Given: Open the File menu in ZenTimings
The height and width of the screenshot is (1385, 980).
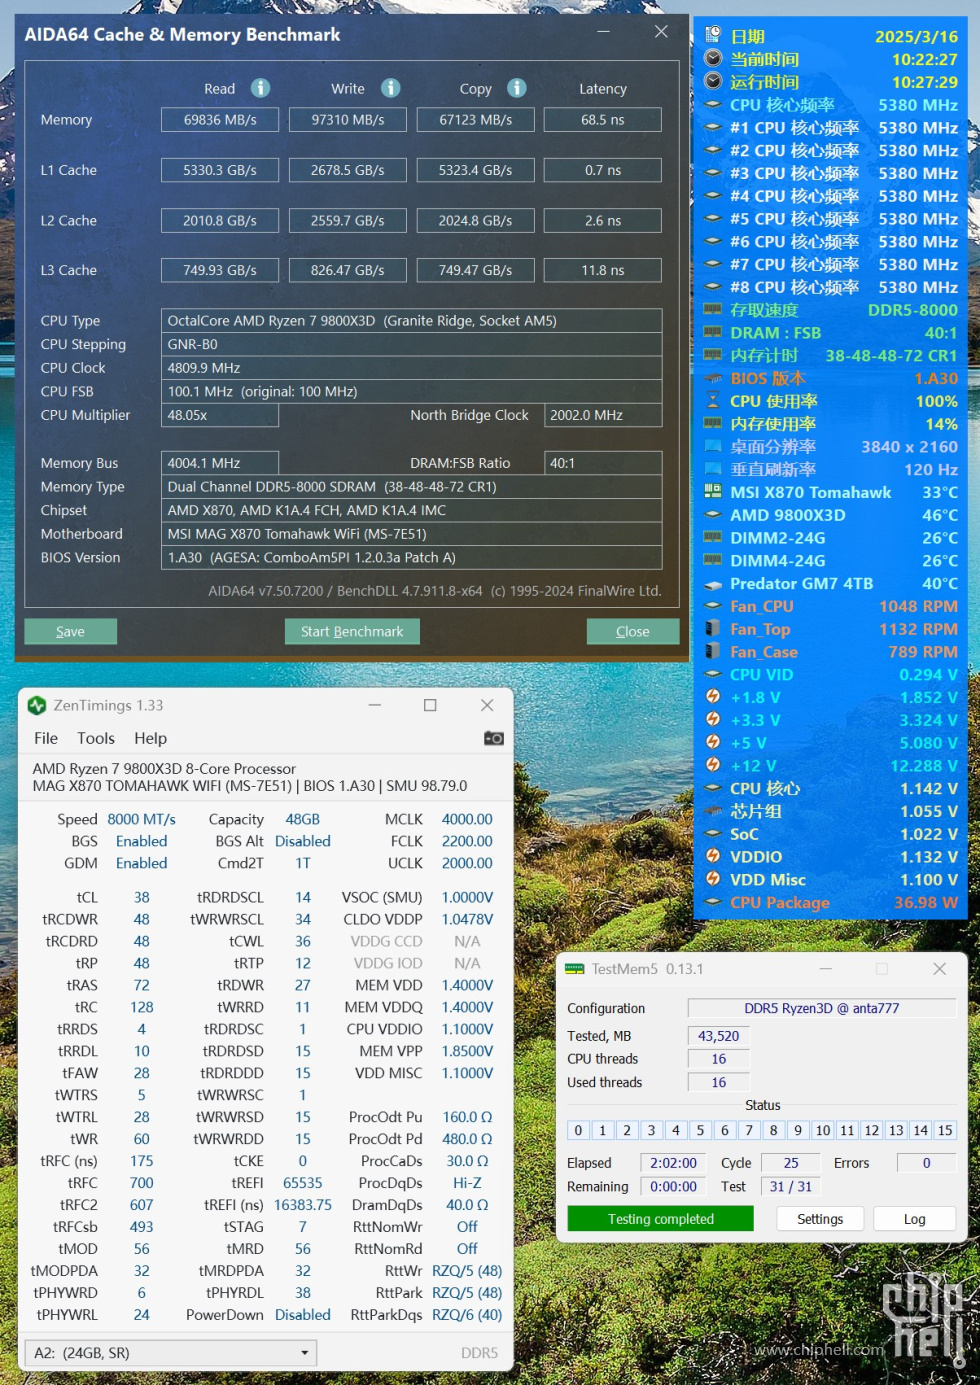Looking at the screenshot, I should click(x=46, y=738).
